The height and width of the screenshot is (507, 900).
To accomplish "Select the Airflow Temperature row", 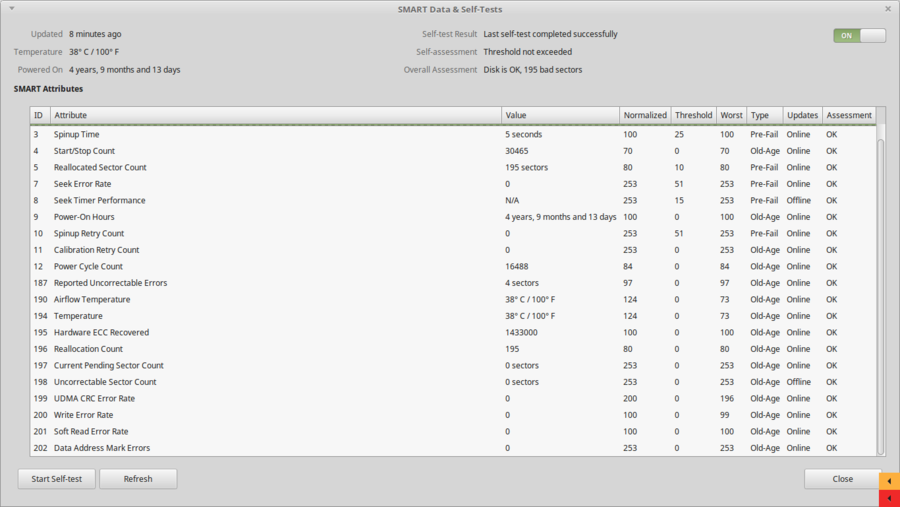I will (x=453, y=300).
